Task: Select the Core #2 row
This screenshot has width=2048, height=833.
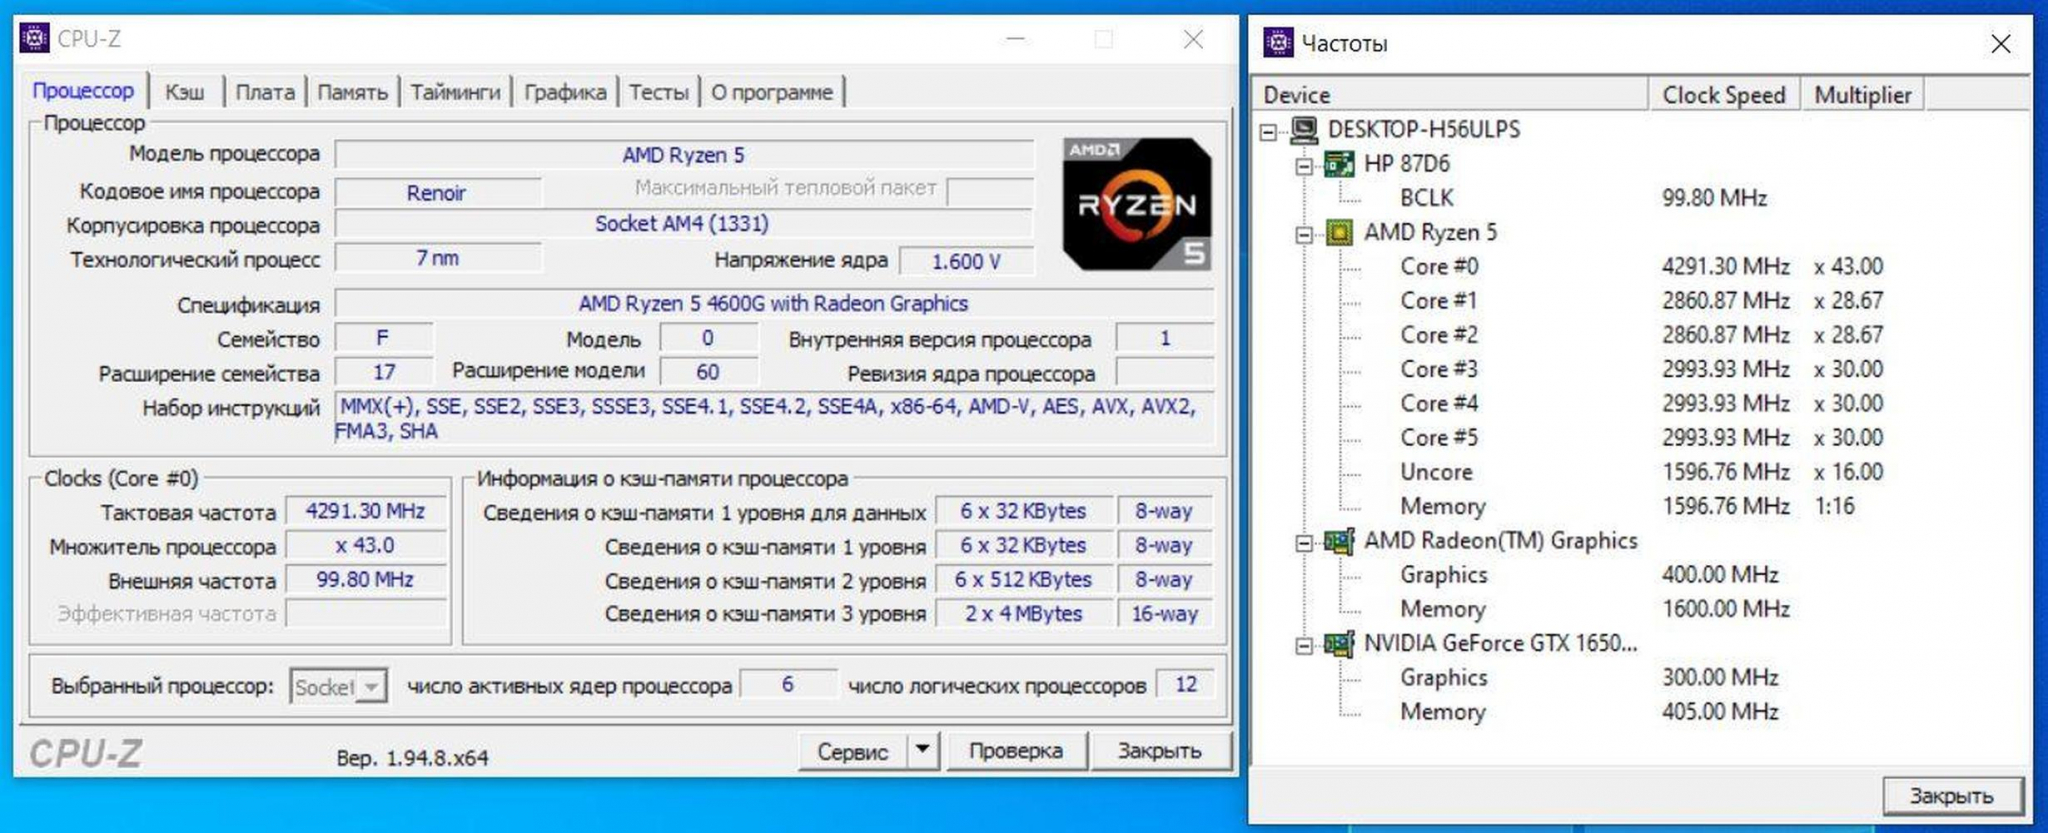Action: 1439,335
